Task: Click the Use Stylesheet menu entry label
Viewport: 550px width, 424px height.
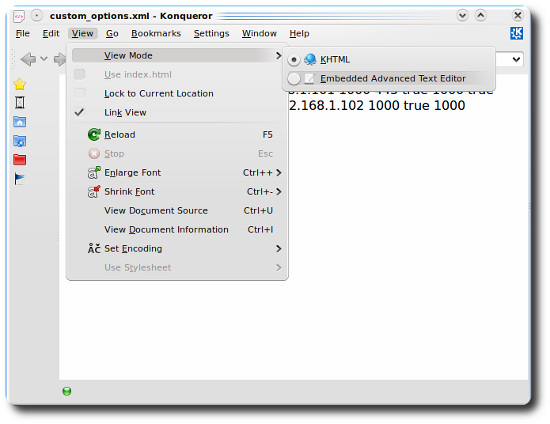Action: 138,268
